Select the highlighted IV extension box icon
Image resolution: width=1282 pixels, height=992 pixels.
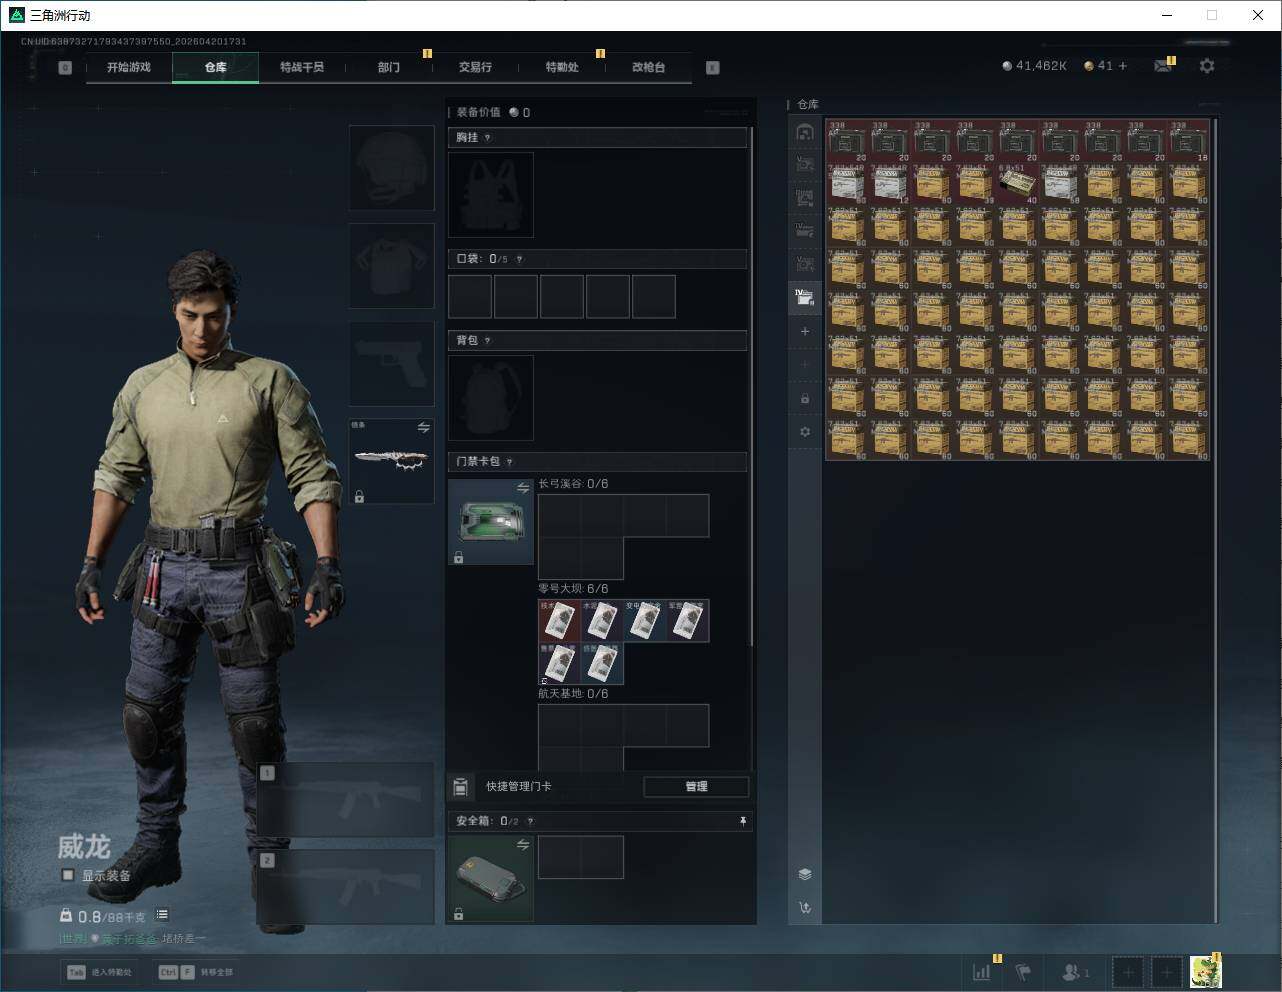pyautogui.click(x=805, y=296)
